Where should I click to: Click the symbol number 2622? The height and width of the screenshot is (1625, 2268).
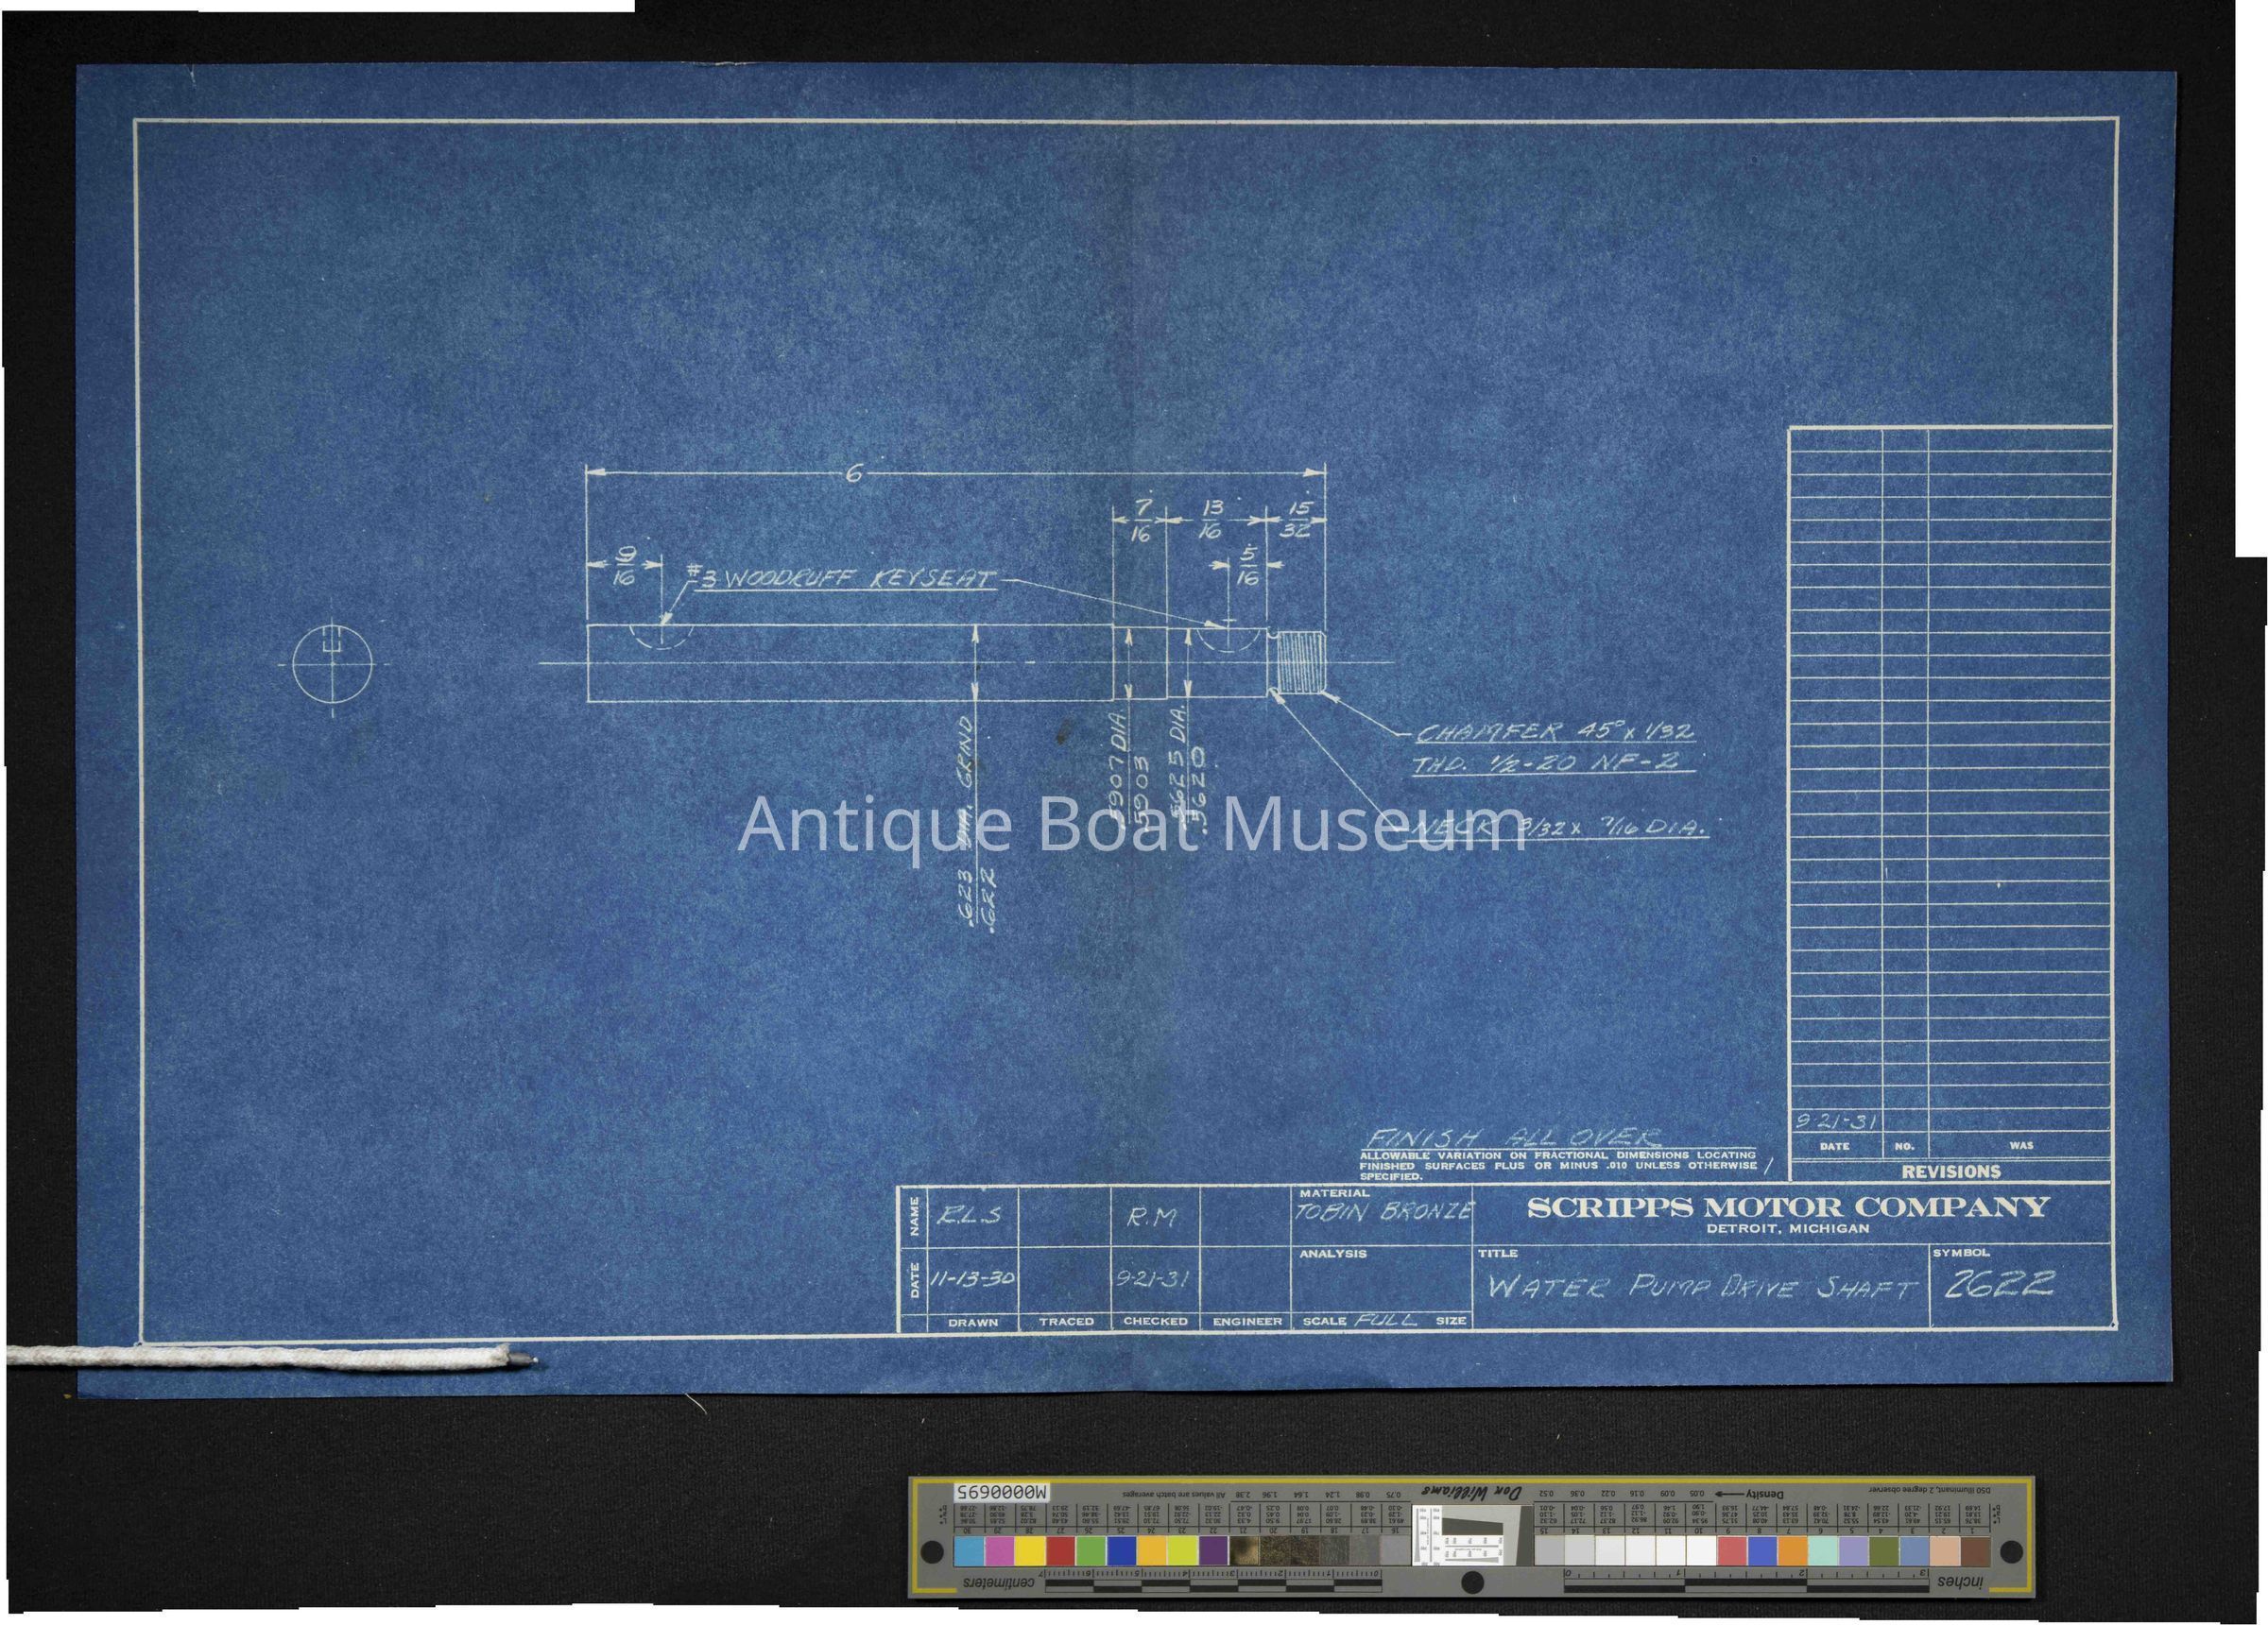[2000, 1284]
